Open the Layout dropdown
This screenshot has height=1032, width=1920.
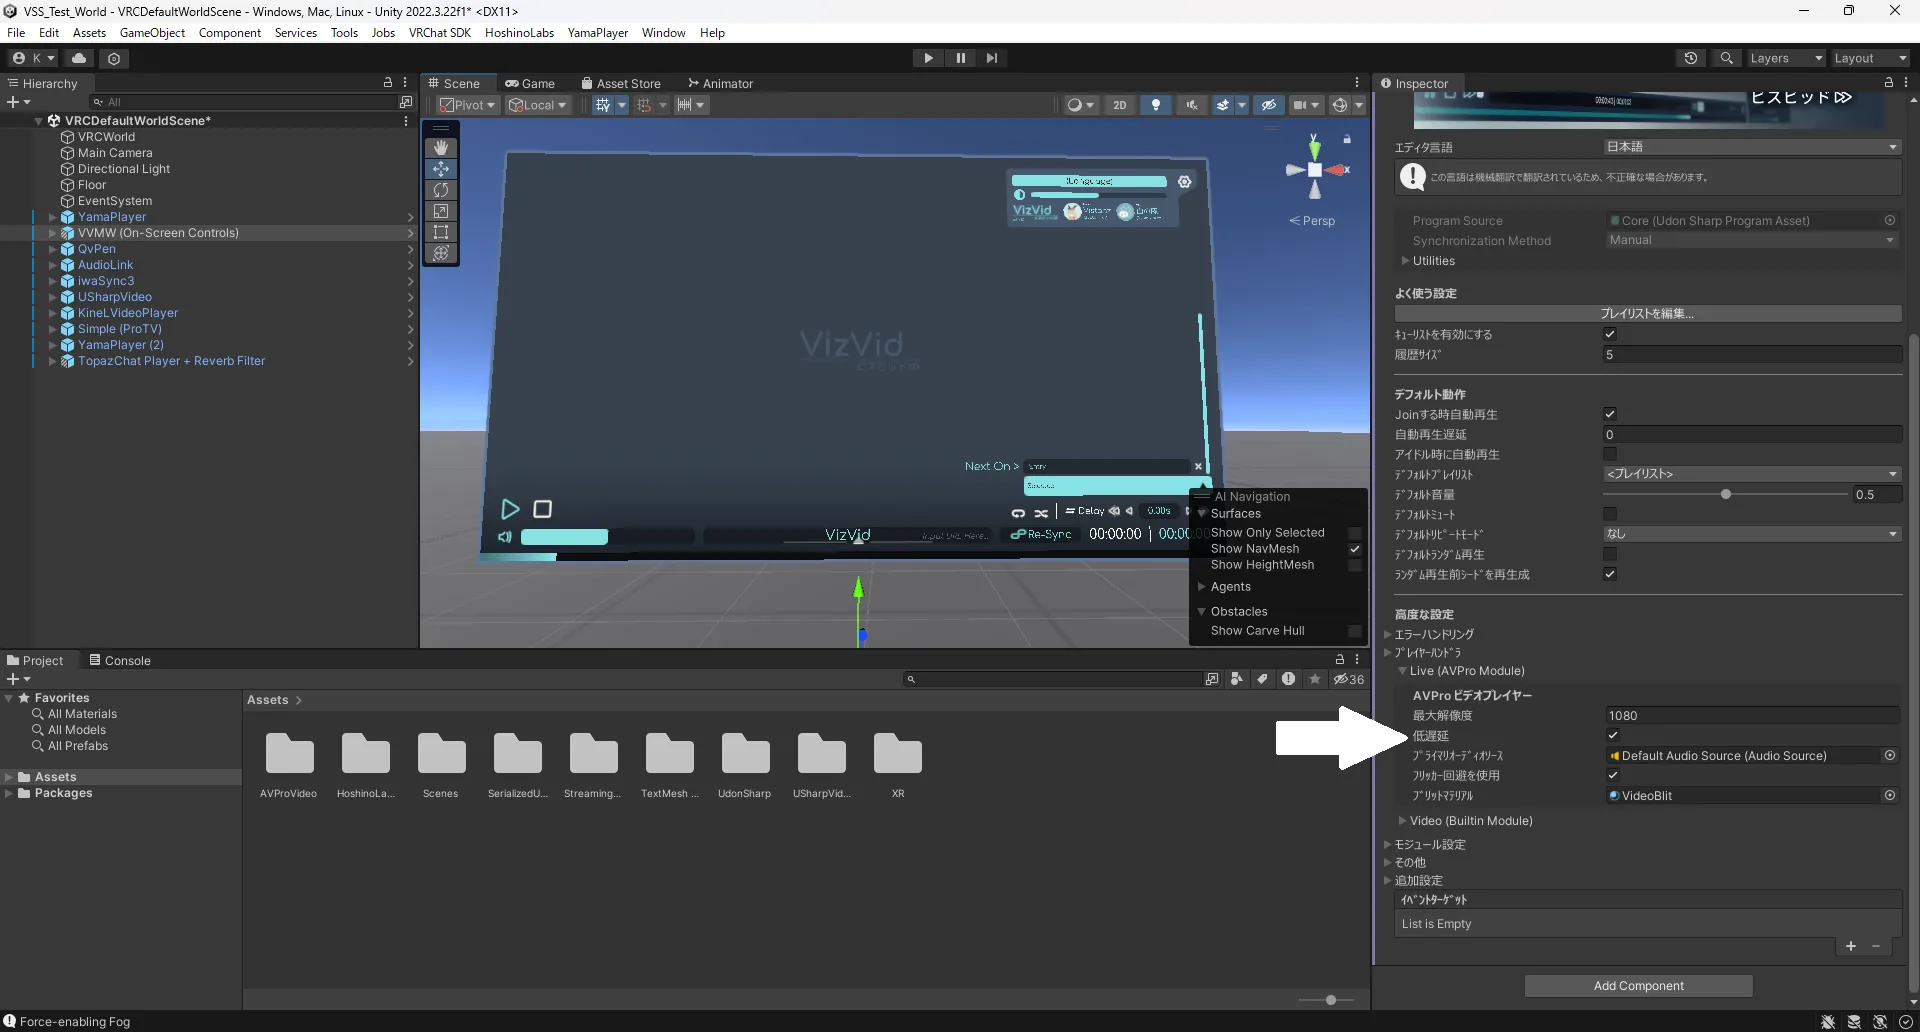click(1869, 58)
